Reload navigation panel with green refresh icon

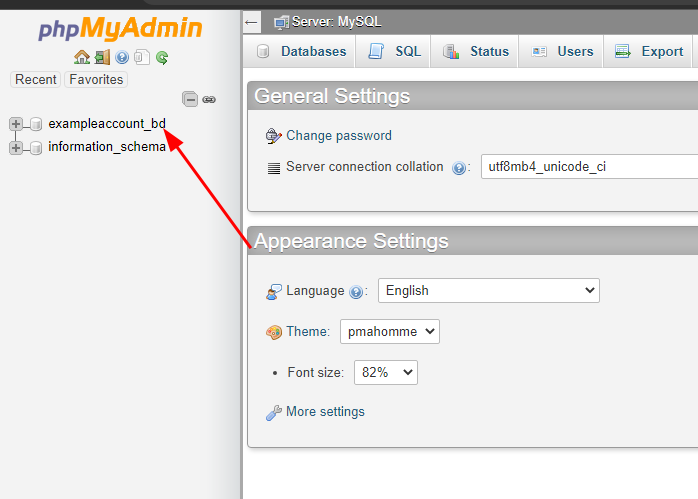pos(162,58)
